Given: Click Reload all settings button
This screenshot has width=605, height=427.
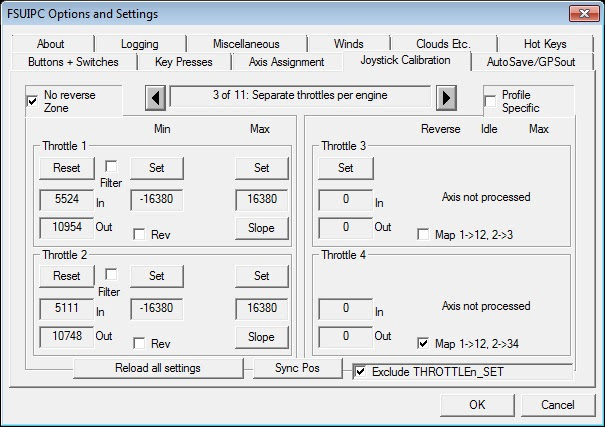Looking at the screenshot, I should pyautogui.click(x=158, y=368).
